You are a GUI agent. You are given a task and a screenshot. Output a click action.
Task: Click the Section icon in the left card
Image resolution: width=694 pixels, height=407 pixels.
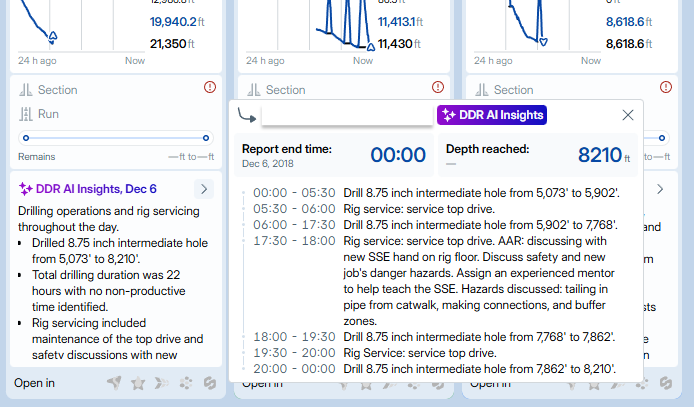[27, 90]
